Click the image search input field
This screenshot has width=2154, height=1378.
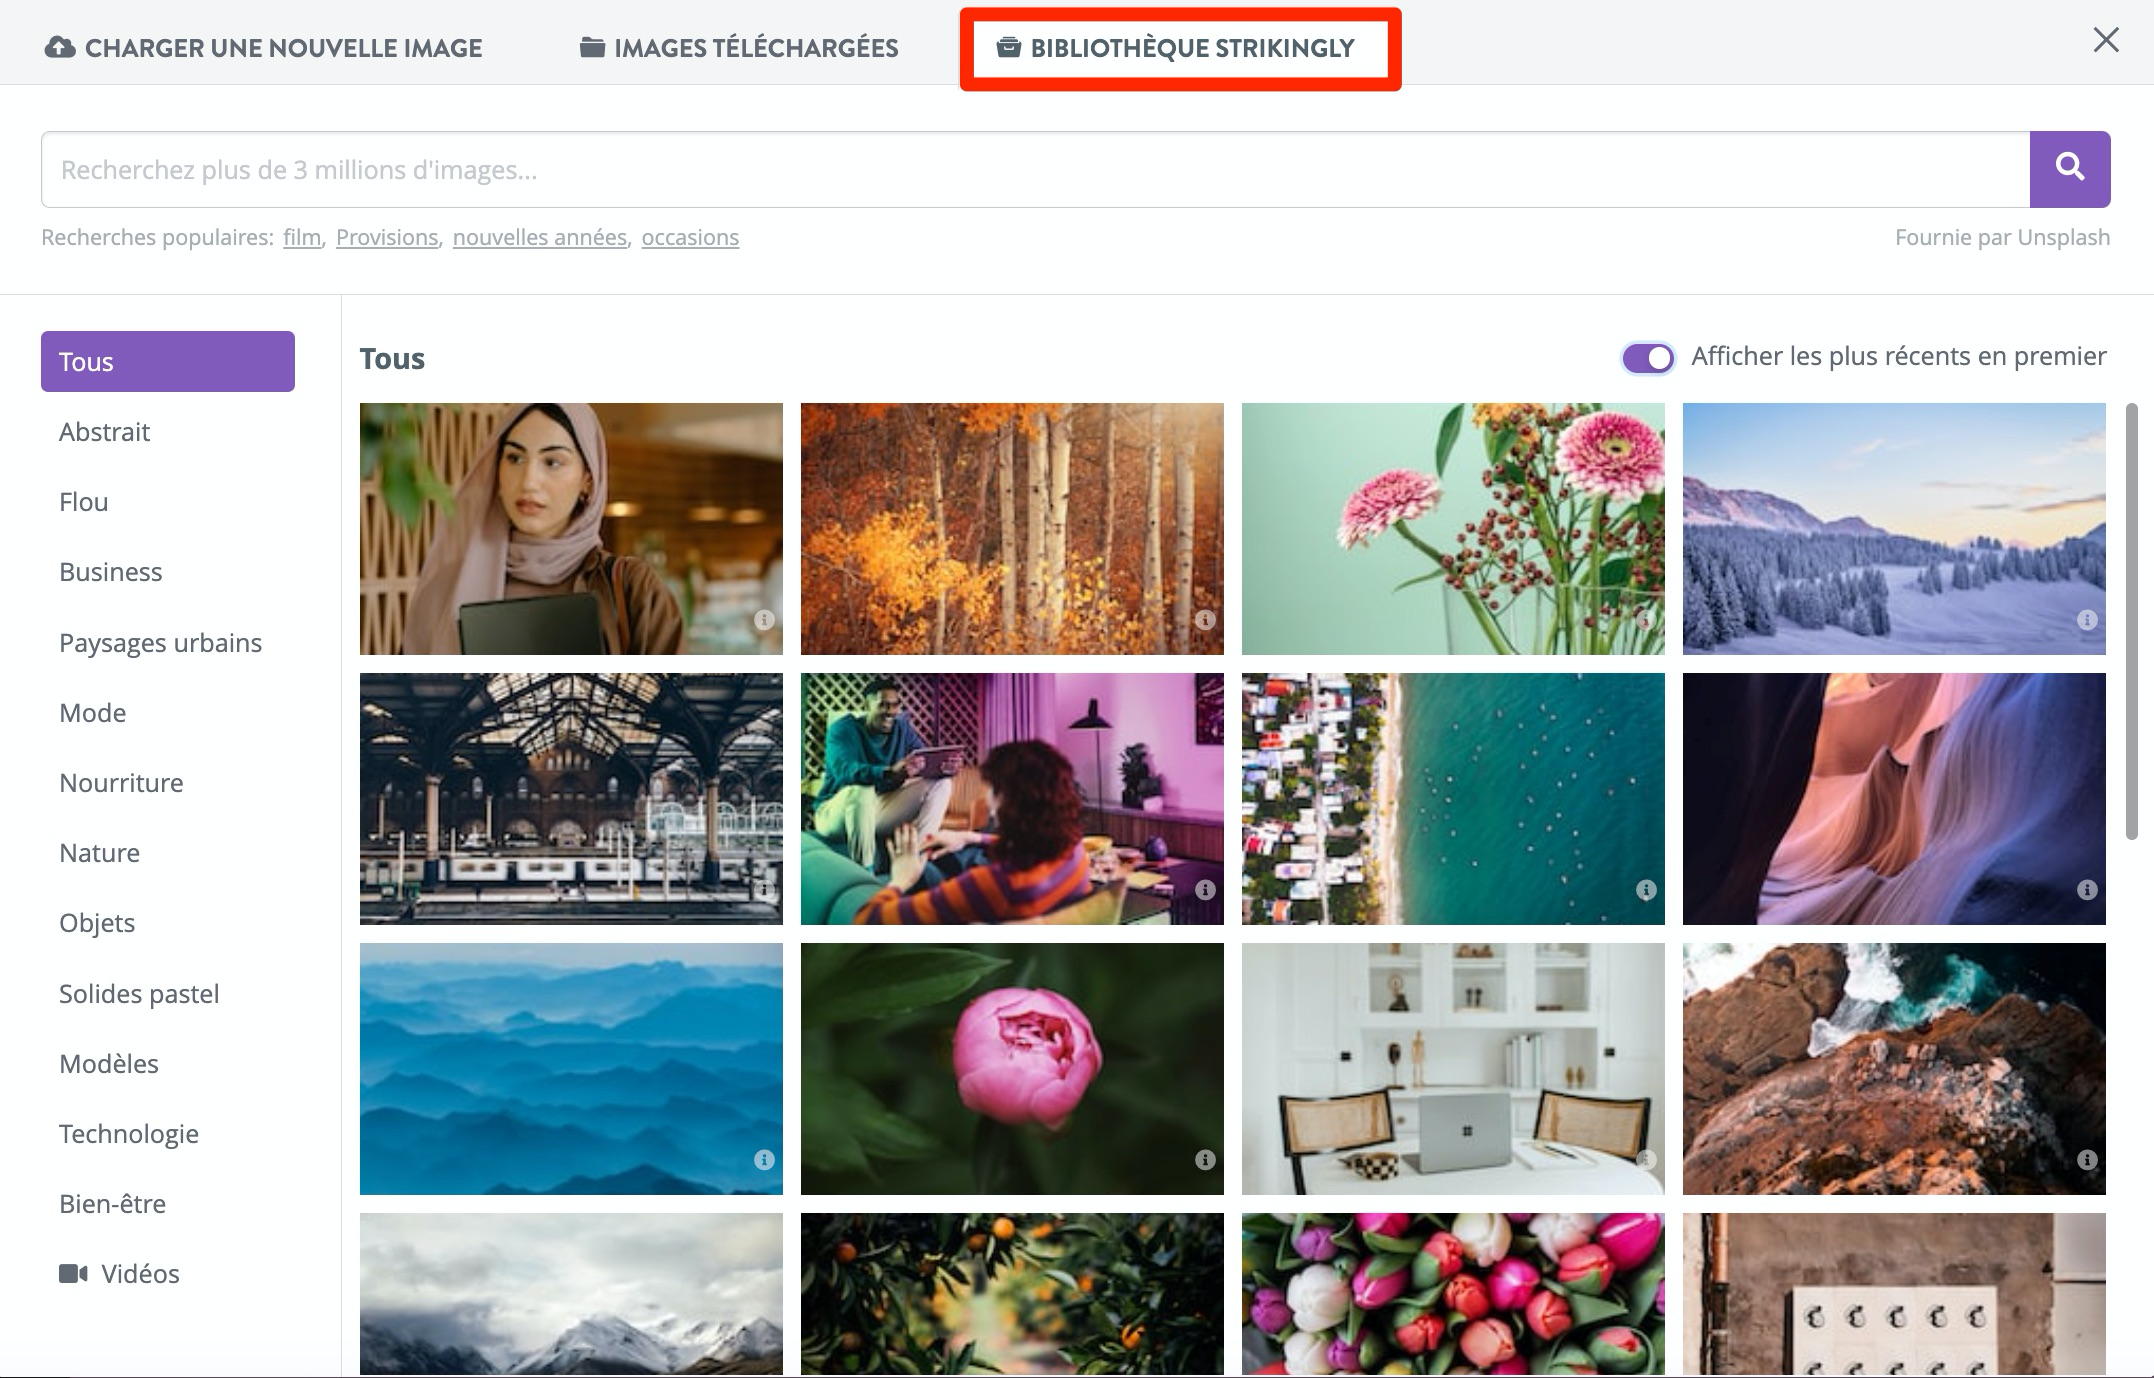pyautogui.click(x=1035, y=169)
